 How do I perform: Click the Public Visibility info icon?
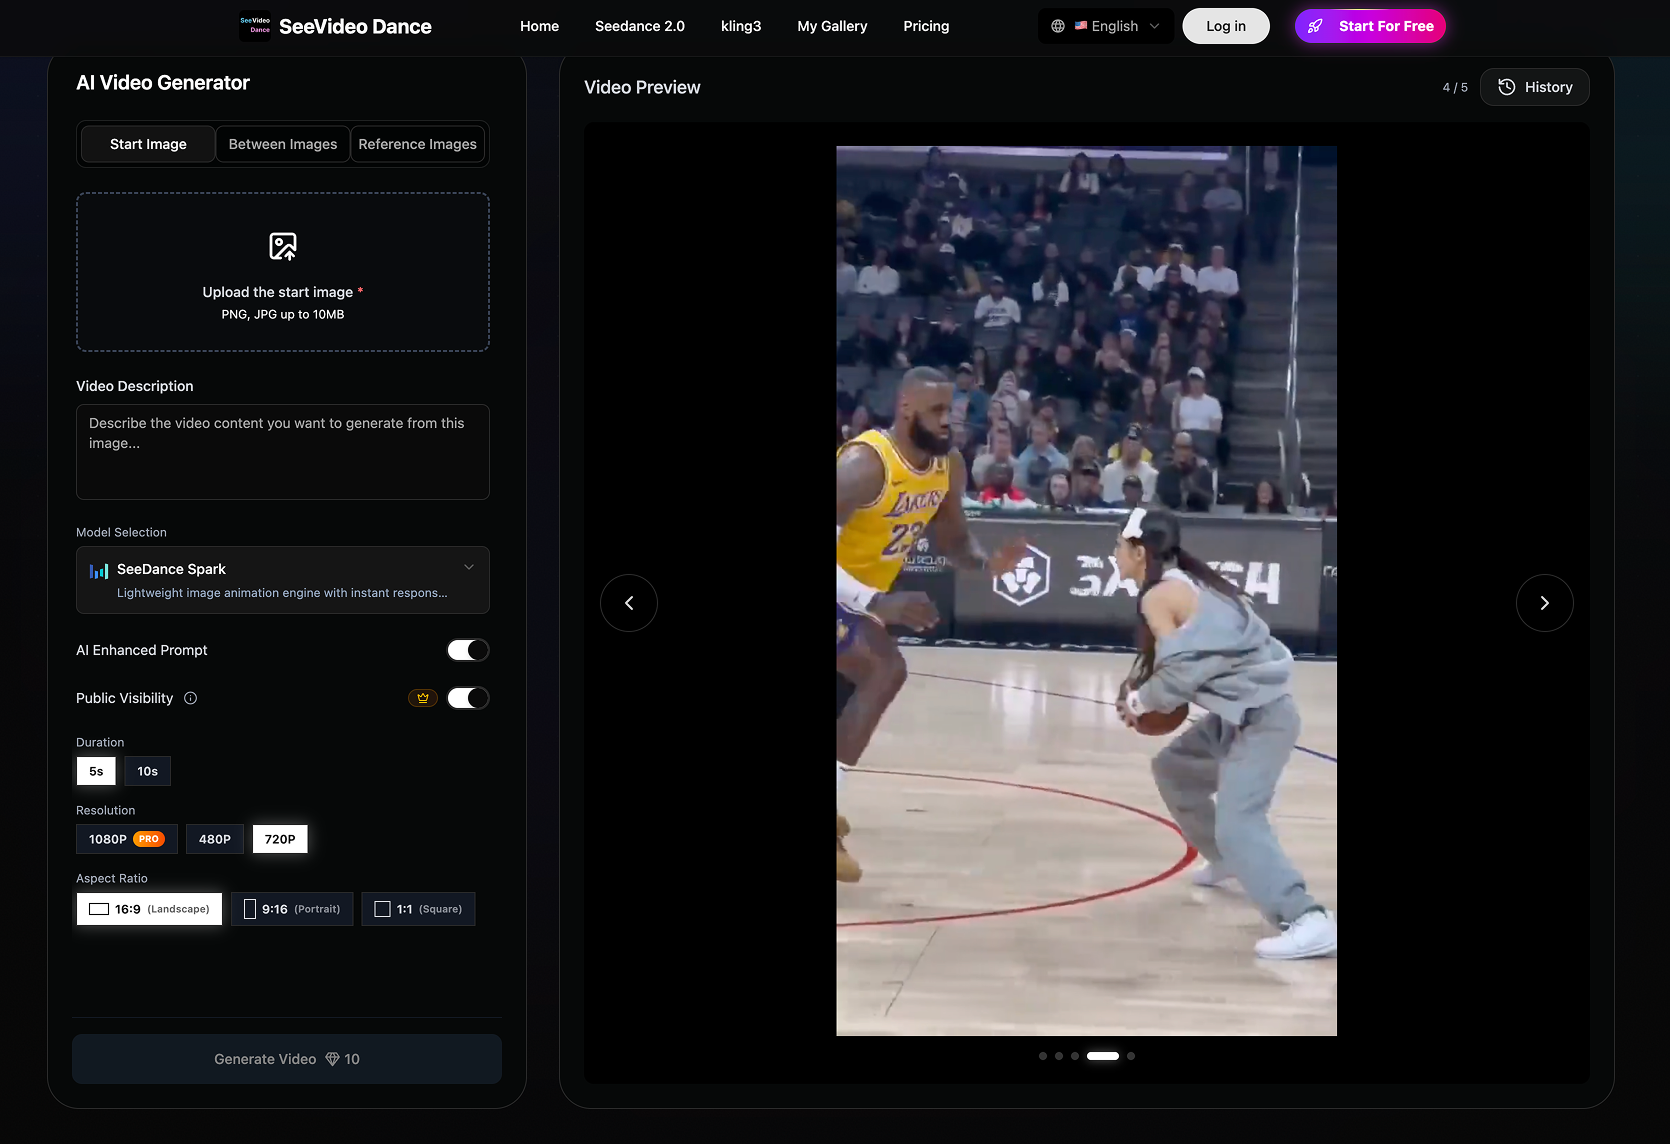[191, 698]
